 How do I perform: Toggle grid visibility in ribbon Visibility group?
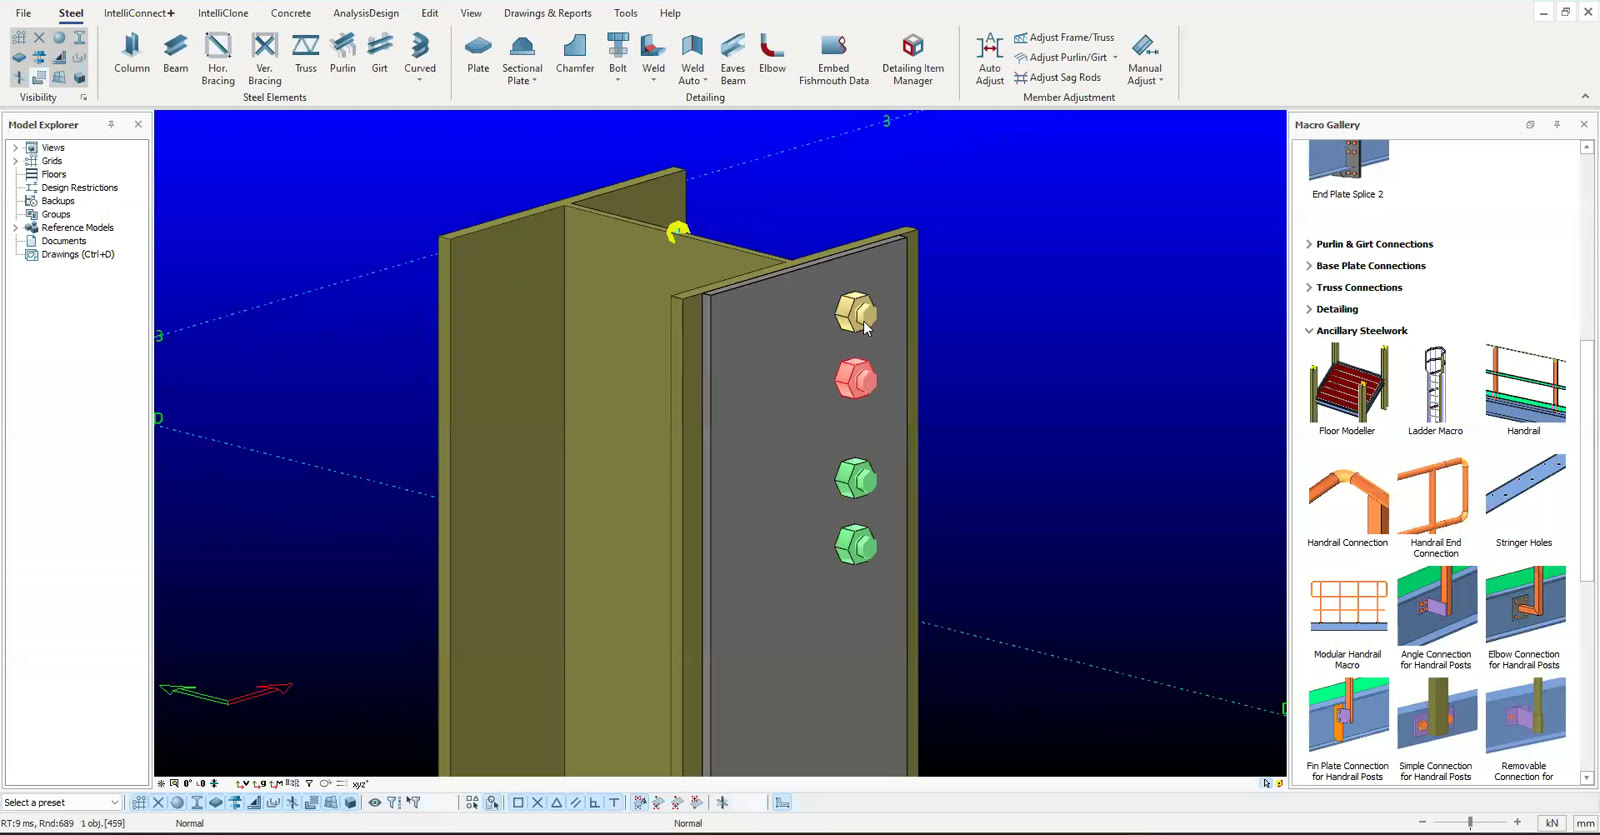pyautogui.click(x=19, y=37)
